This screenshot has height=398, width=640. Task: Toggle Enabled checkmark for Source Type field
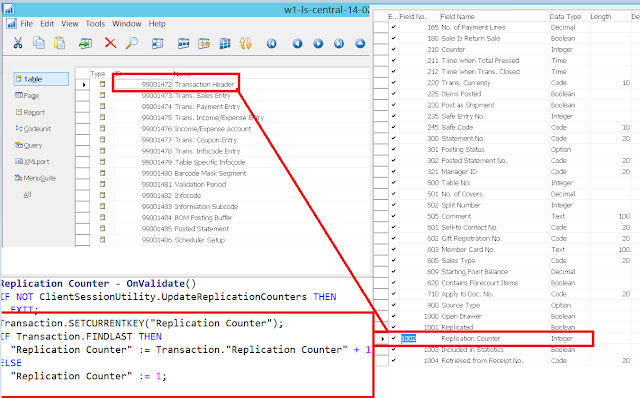tap(393, 305)
